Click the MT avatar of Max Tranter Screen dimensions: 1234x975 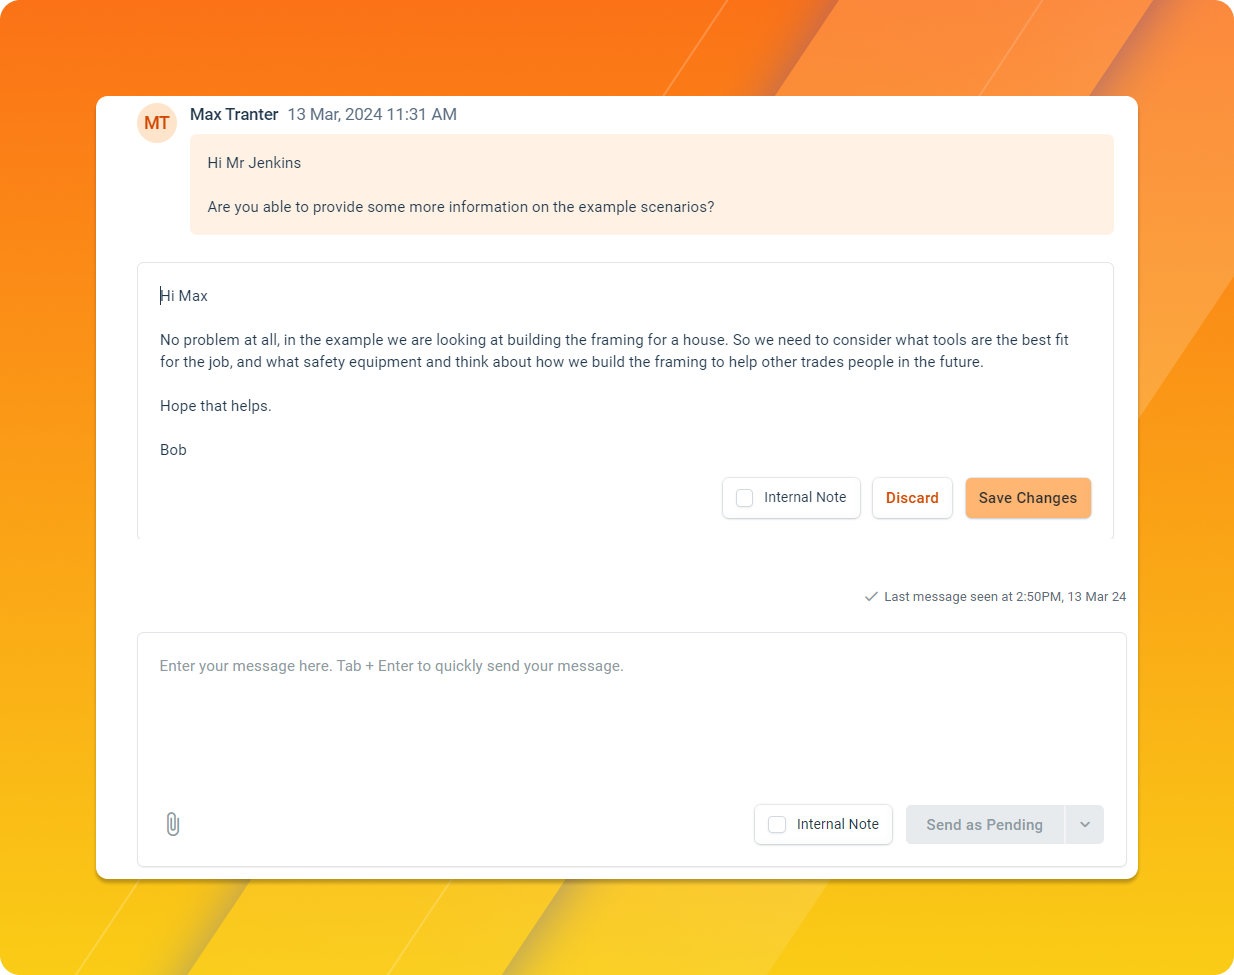[157, 123]
